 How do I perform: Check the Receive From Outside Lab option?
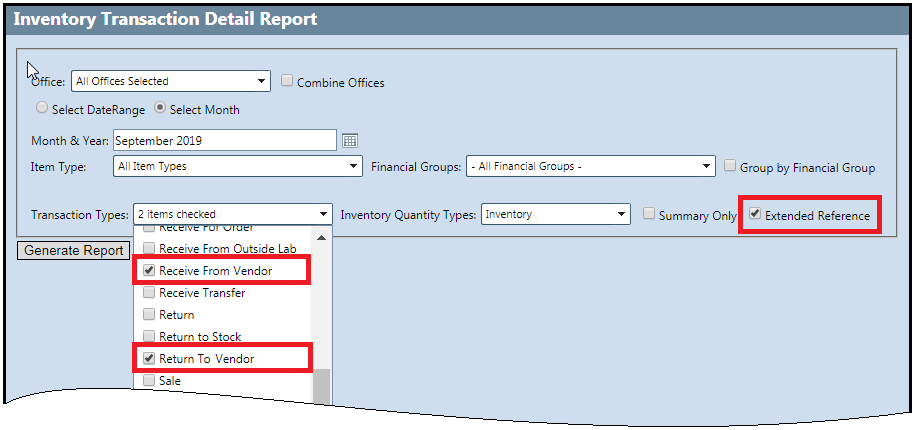click(149, 249)
